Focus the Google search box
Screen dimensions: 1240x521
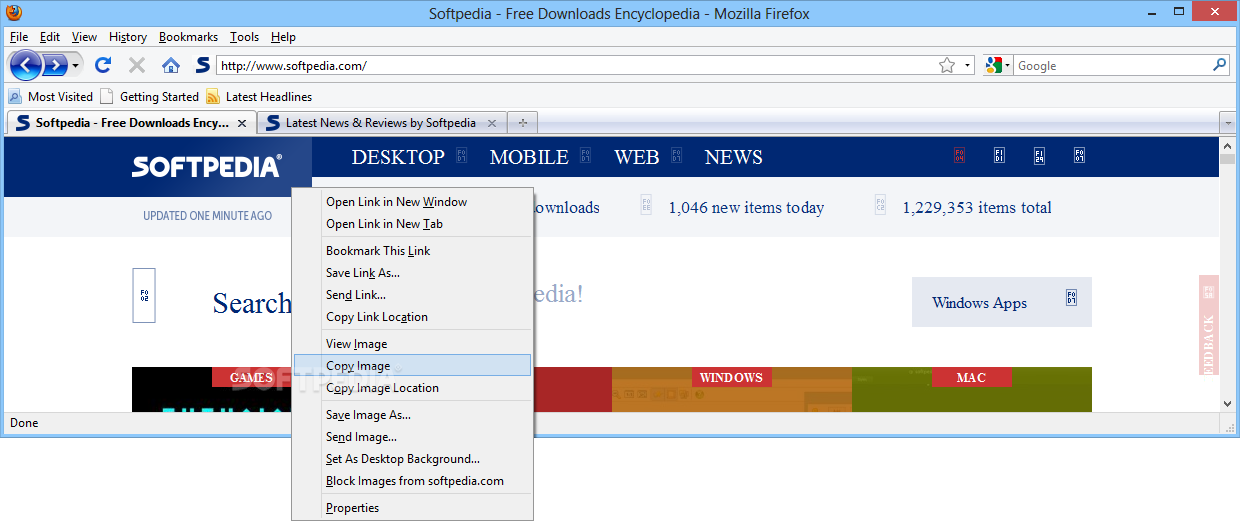[x=1112, y=65]
